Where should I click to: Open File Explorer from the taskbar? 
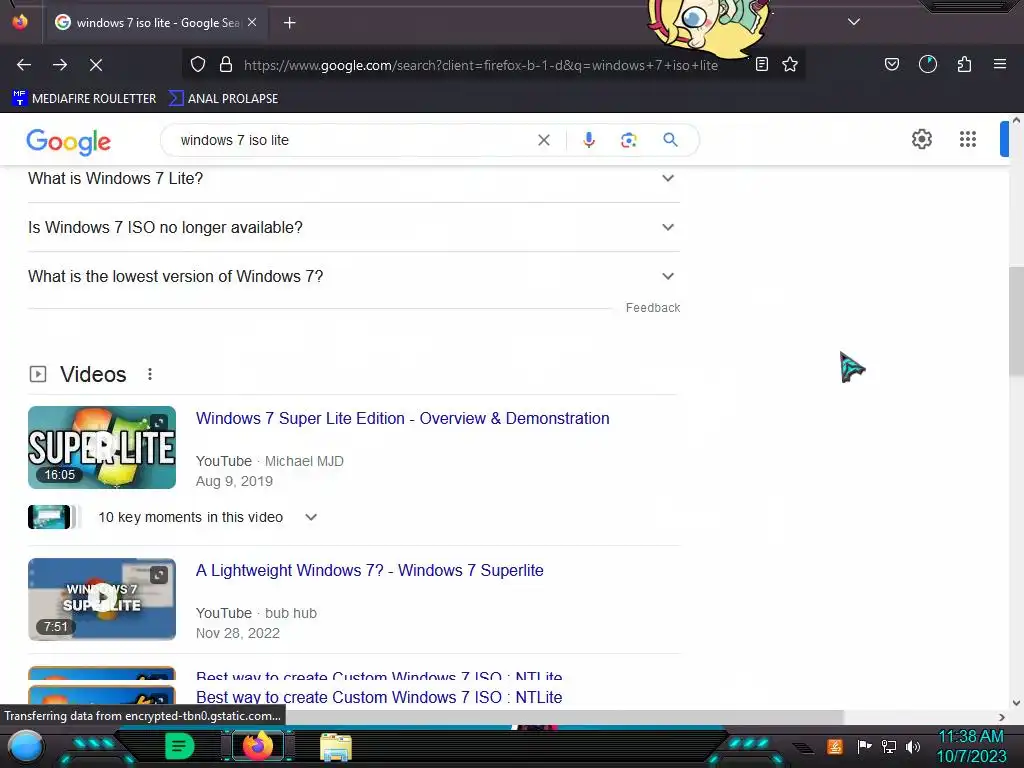(x=336, y=746)
